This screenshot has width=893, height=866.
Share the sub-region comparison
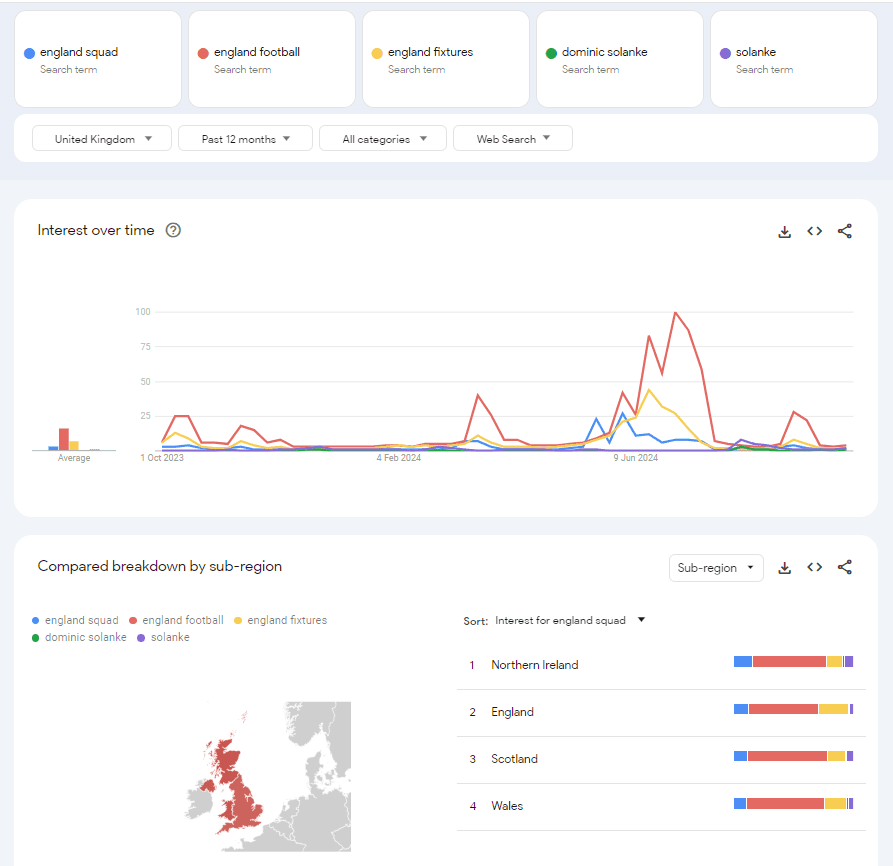pos(845,566)
